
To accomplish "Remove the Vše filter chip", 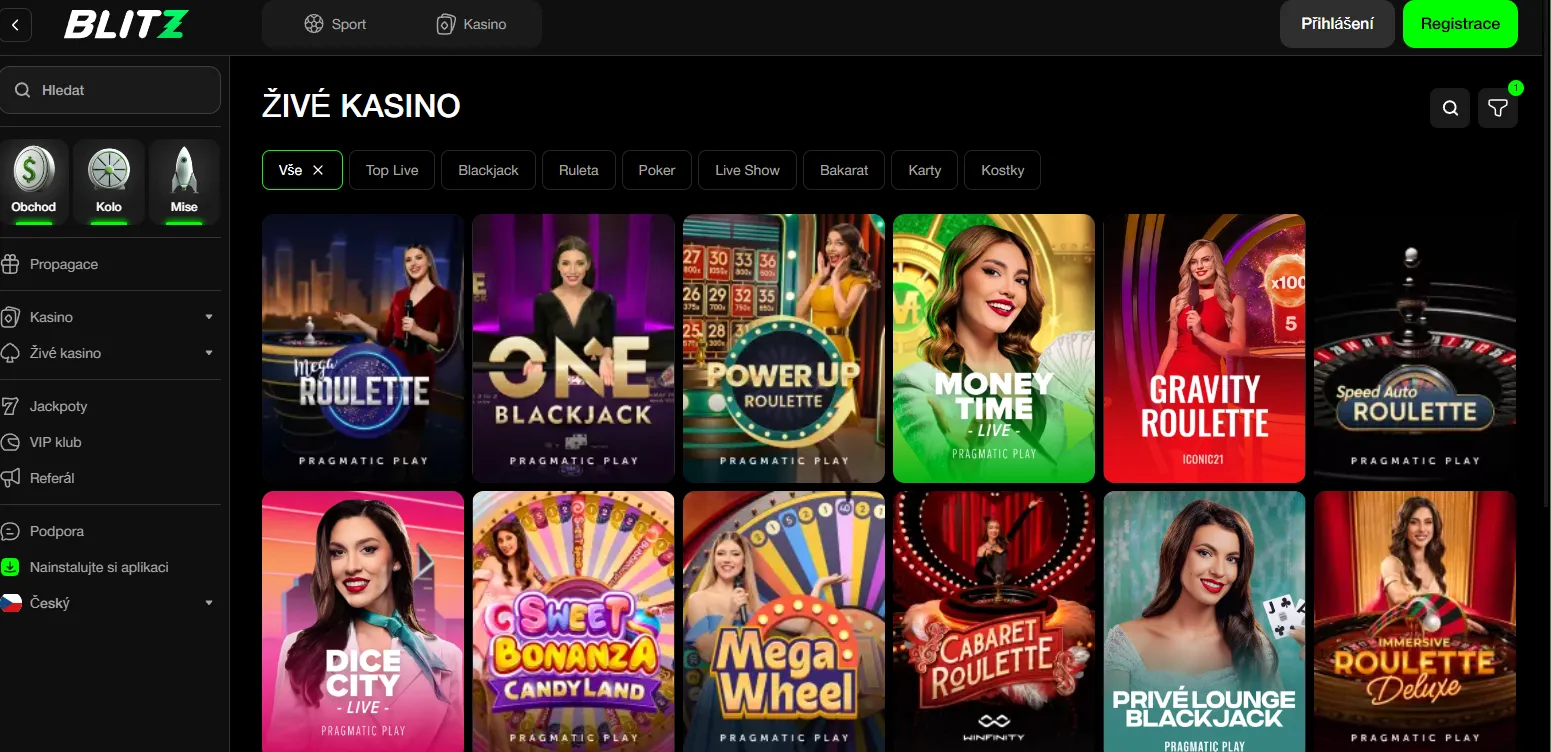I will 318,170.
